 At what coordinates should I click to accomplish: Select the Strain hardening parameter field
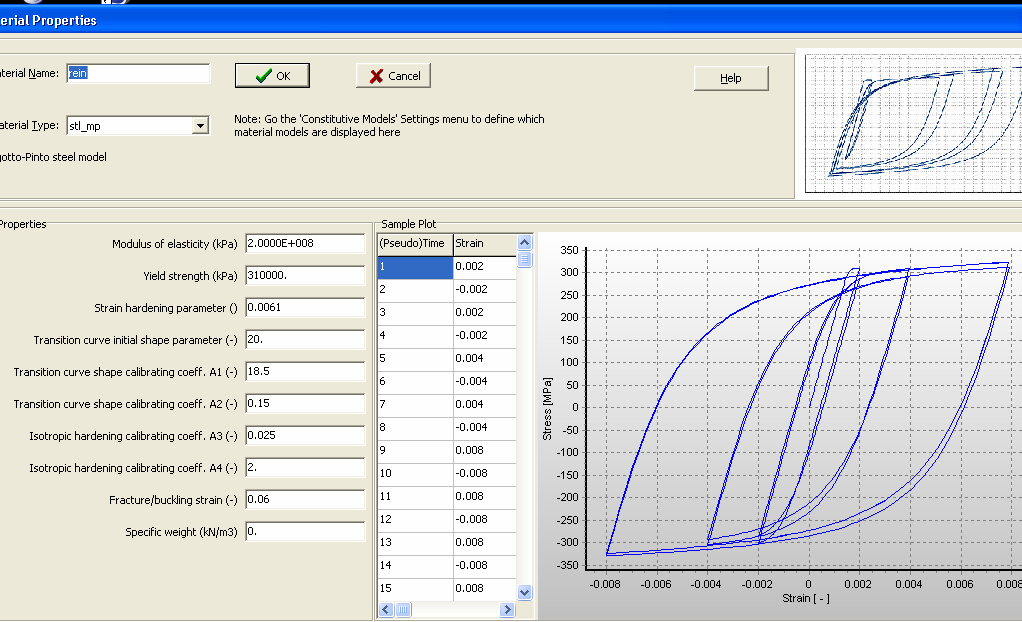tap(305, 307)
